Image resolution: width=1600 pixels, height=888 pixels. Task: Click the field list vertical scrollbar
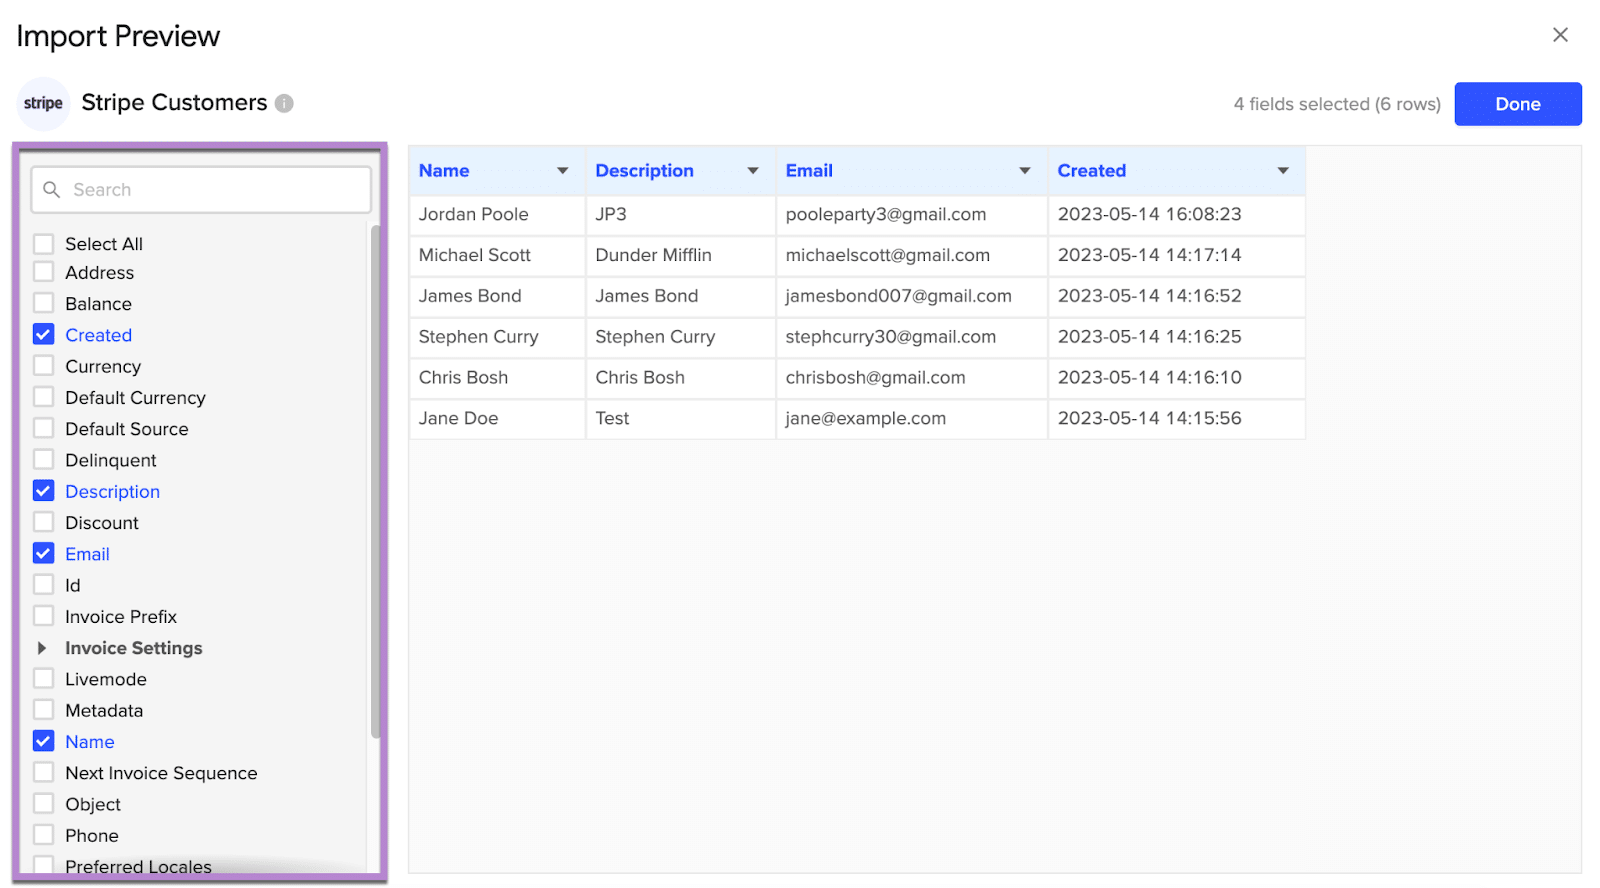point(376,480)
